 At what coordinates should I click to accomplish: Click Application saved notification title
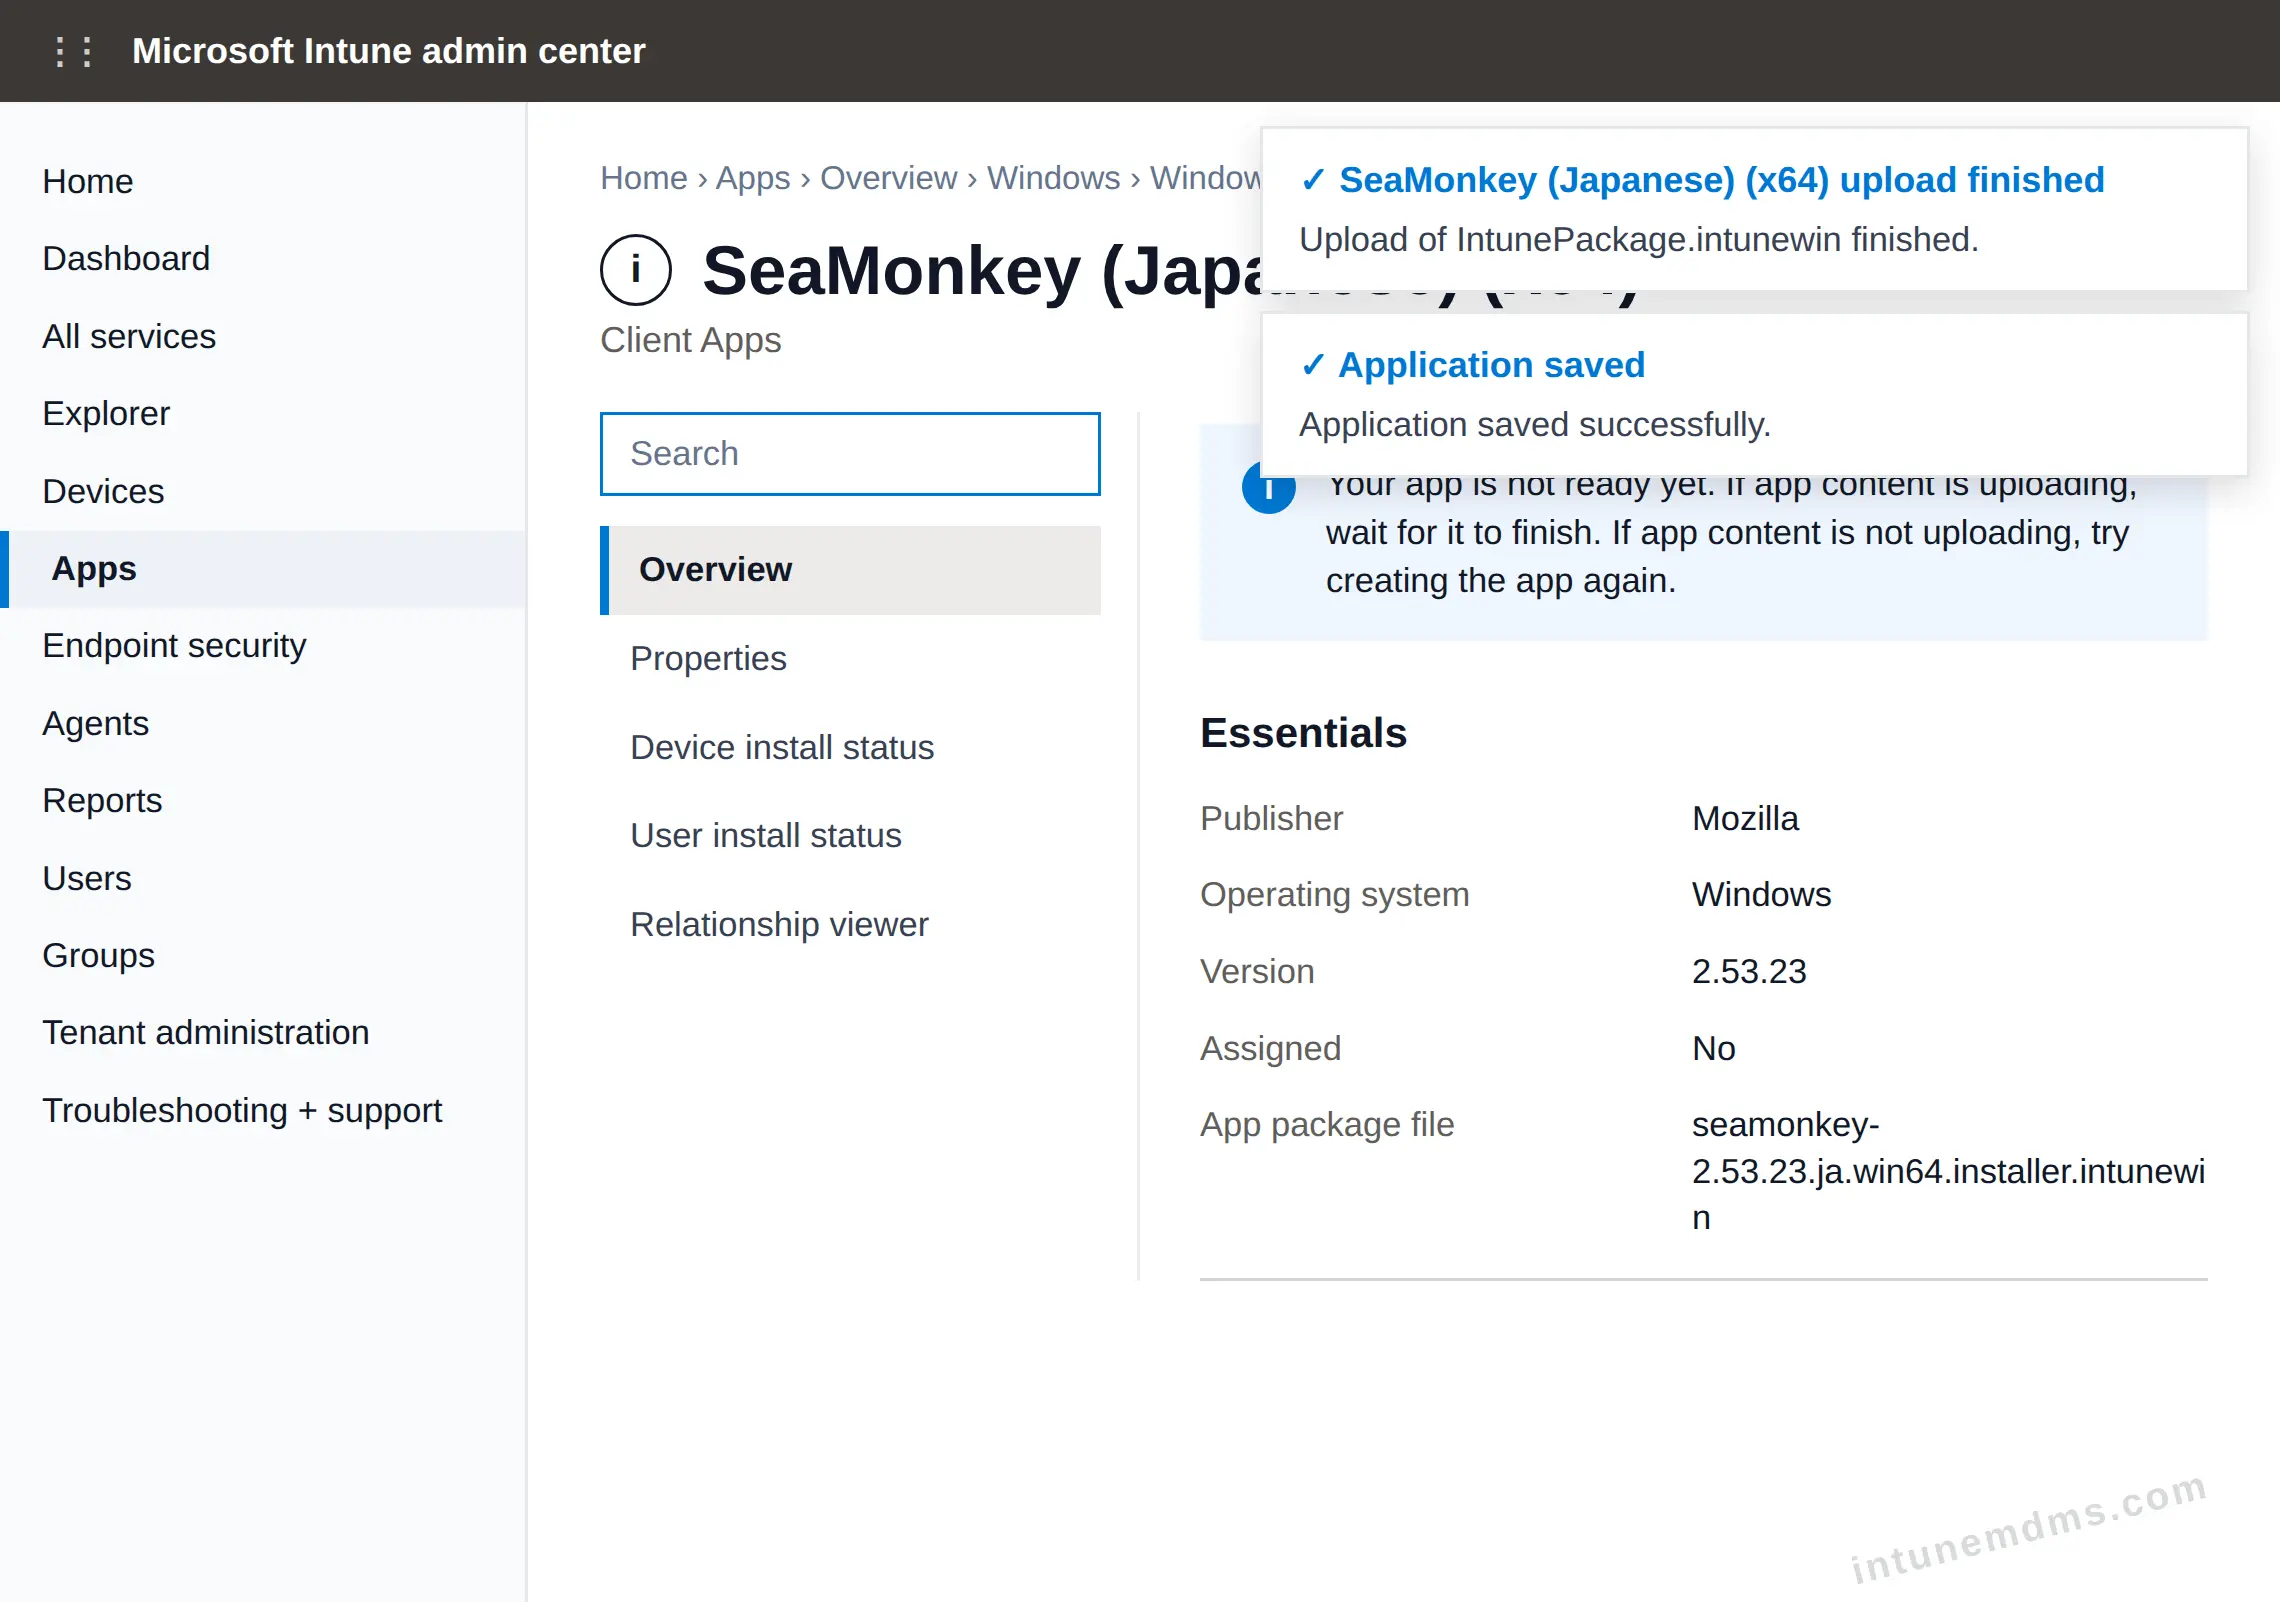tap(1492, 365)
